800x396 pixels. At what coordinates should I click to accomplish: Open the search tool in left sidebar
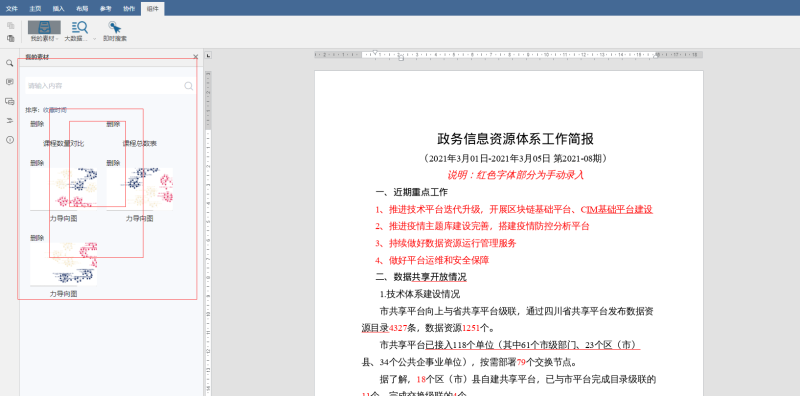[10, 63]
